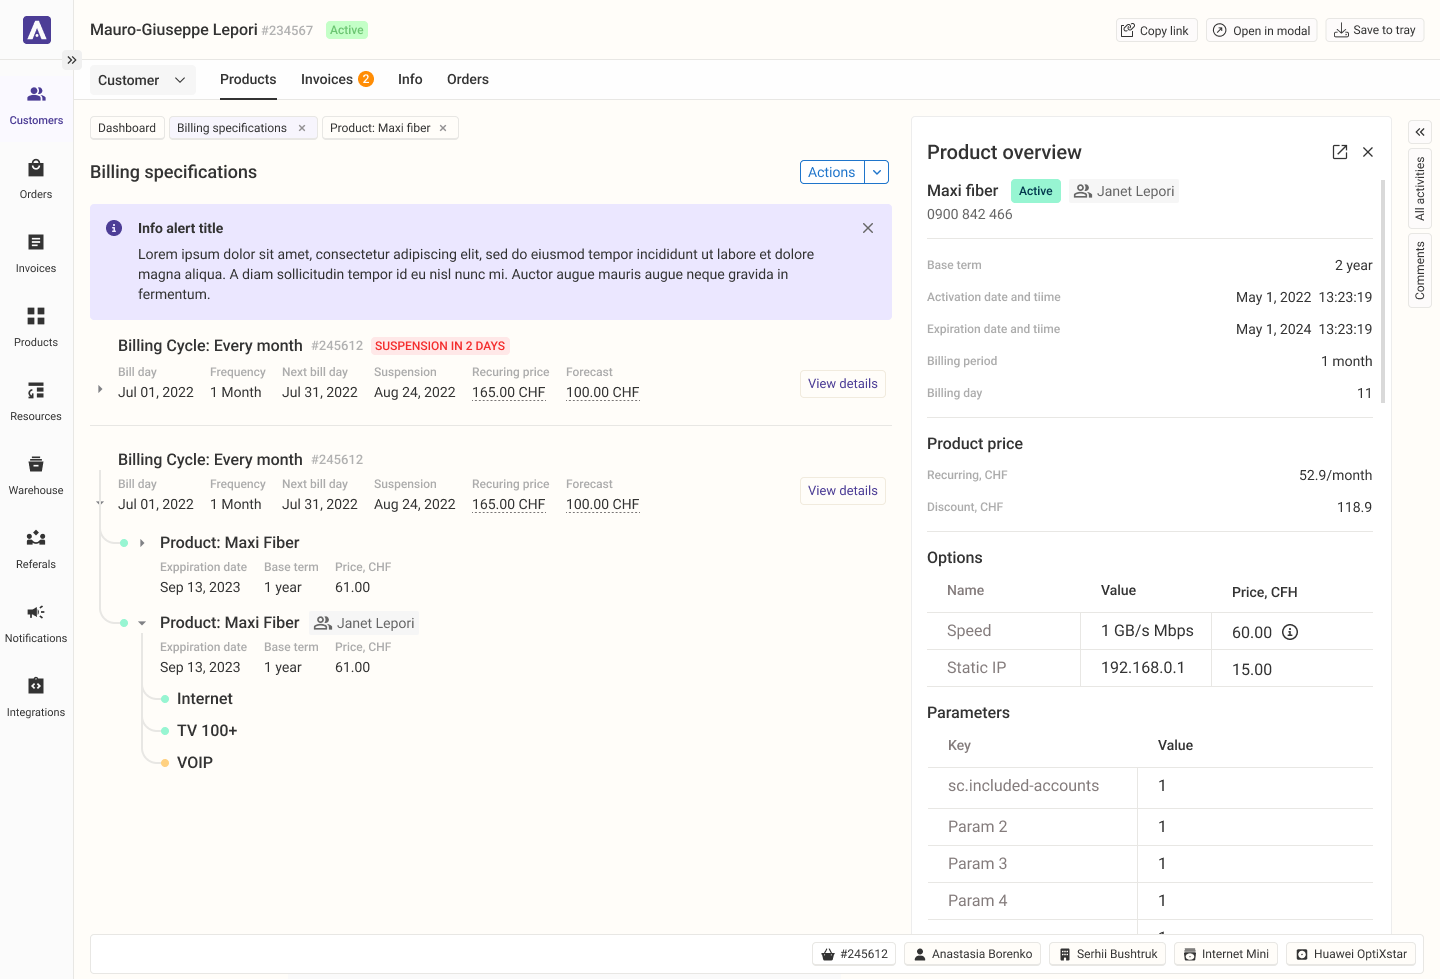Collapse Product: Maxi Fiber with Janet Lepori
Viewport: 1440px width, 979px height.
142,623
